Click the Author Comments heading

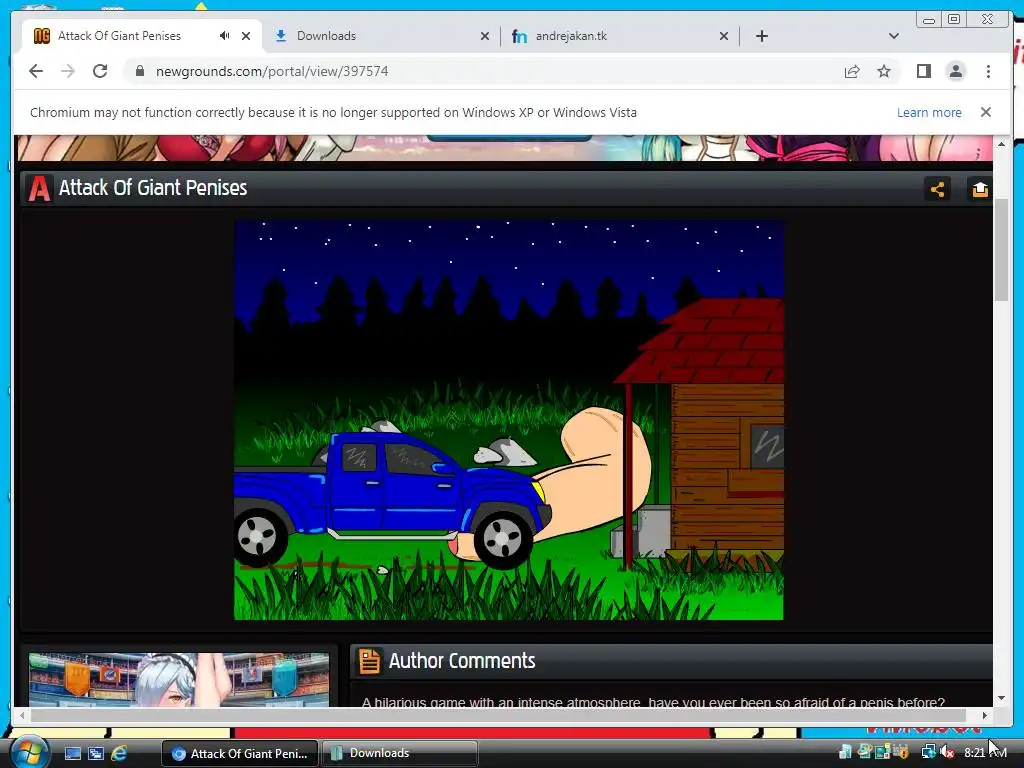(x=462, y=661)
